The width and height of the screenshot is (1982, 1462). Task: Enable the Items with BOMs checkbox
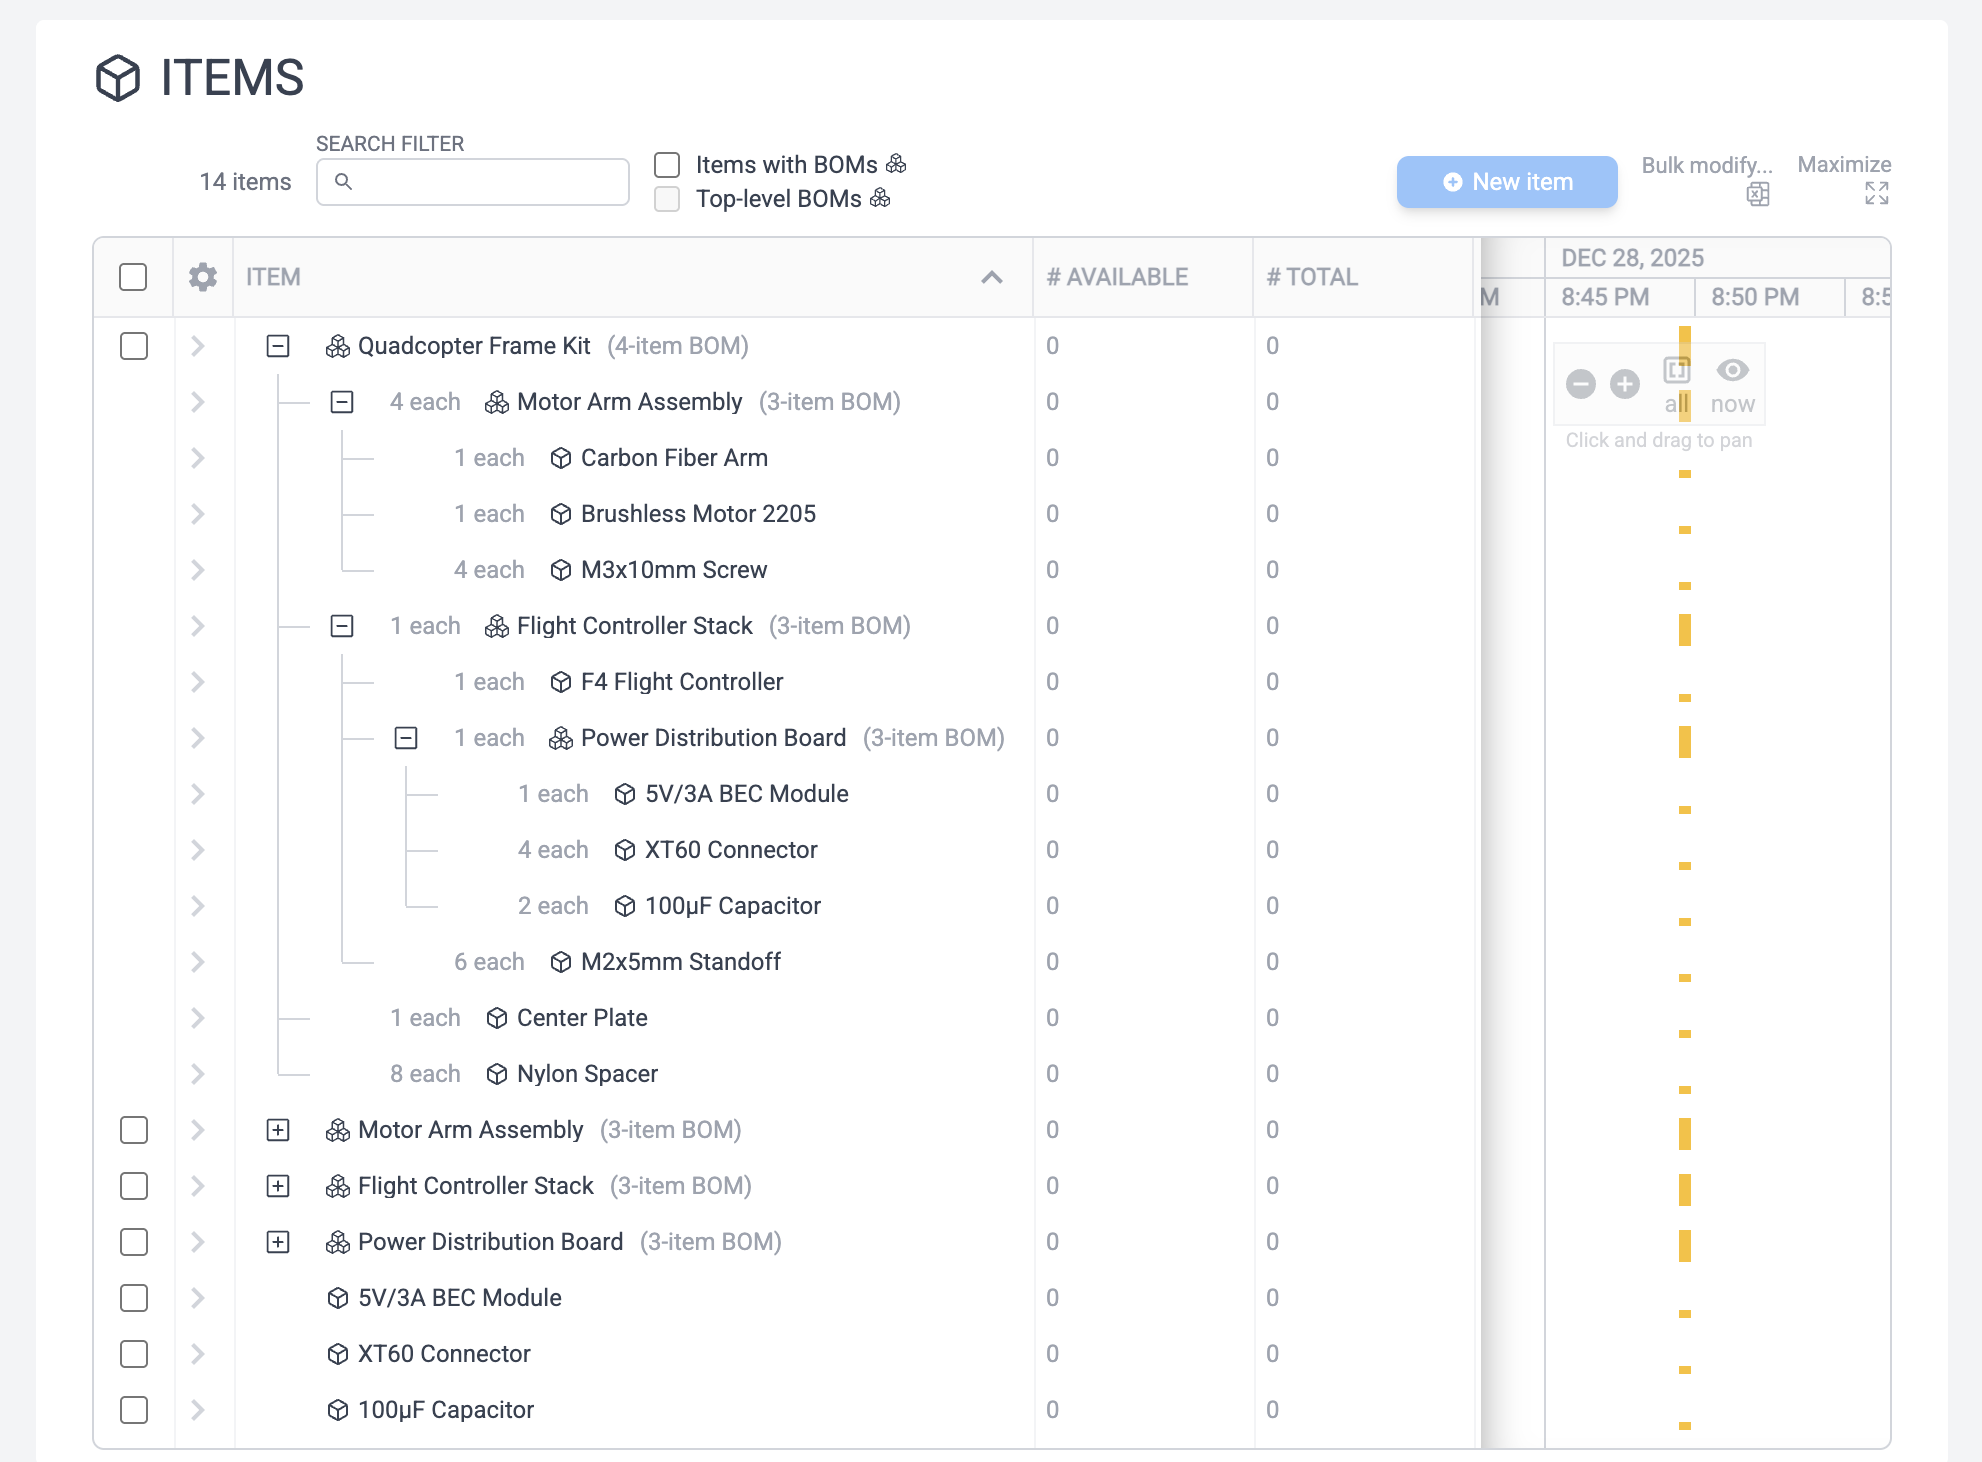[x=667, y=165]
